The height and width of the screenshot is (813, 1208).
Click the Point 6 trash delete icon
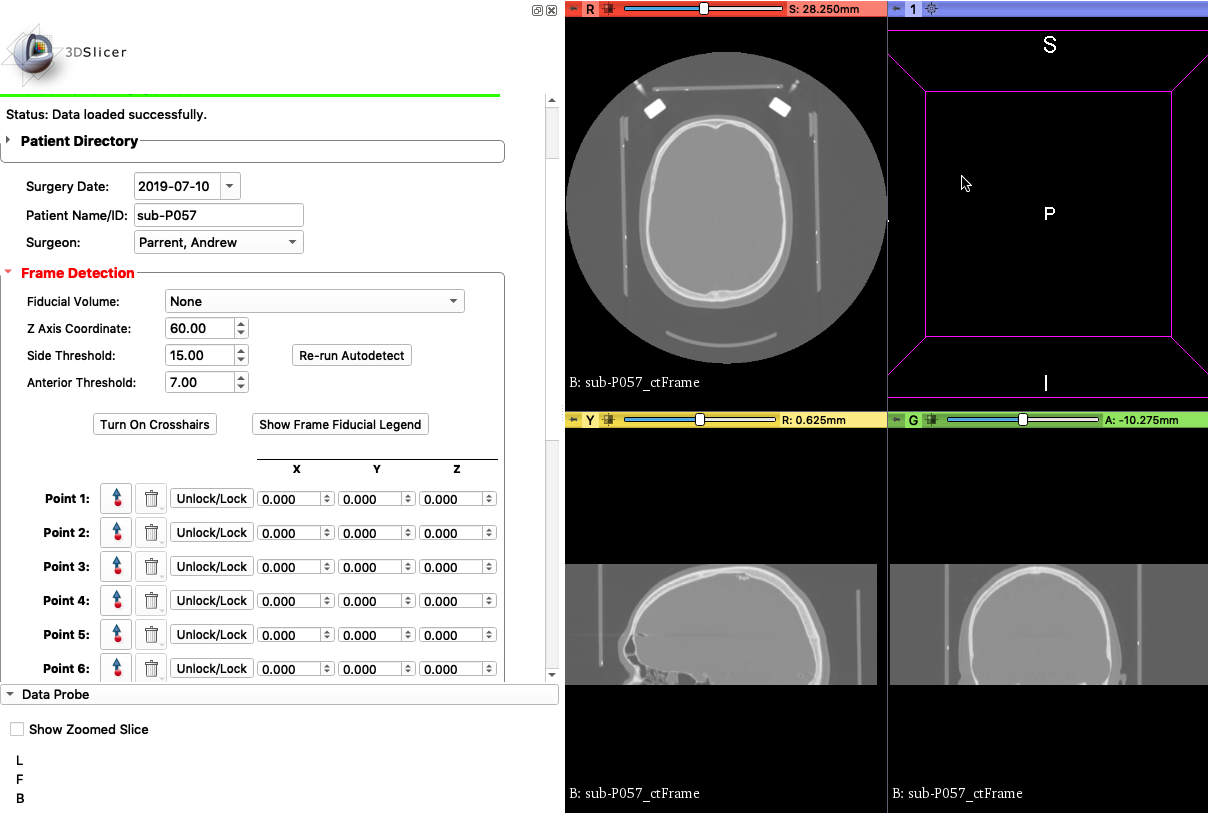point(151,668)
